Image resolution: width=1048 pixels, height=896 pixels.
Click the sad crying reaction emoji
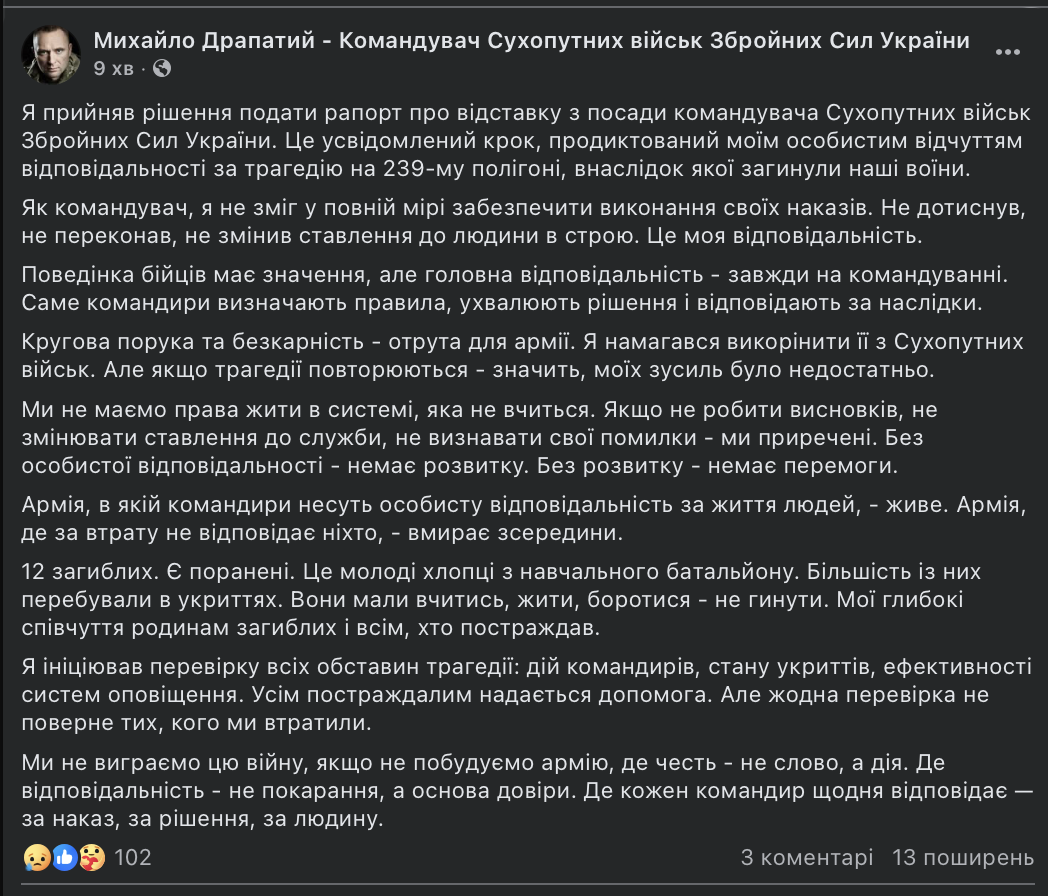[x=37, y=857]
